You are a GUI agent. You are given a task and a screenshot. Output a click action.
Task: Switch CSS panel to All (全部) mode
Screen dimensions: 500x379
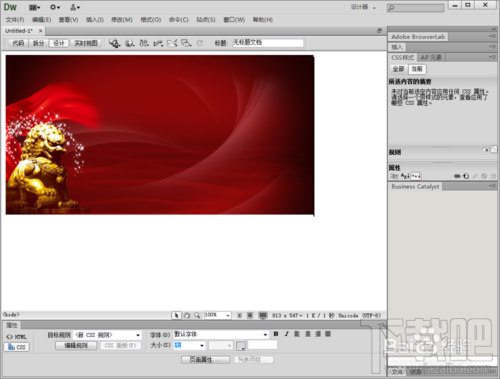pyautogui.click(x=399, y=69)
